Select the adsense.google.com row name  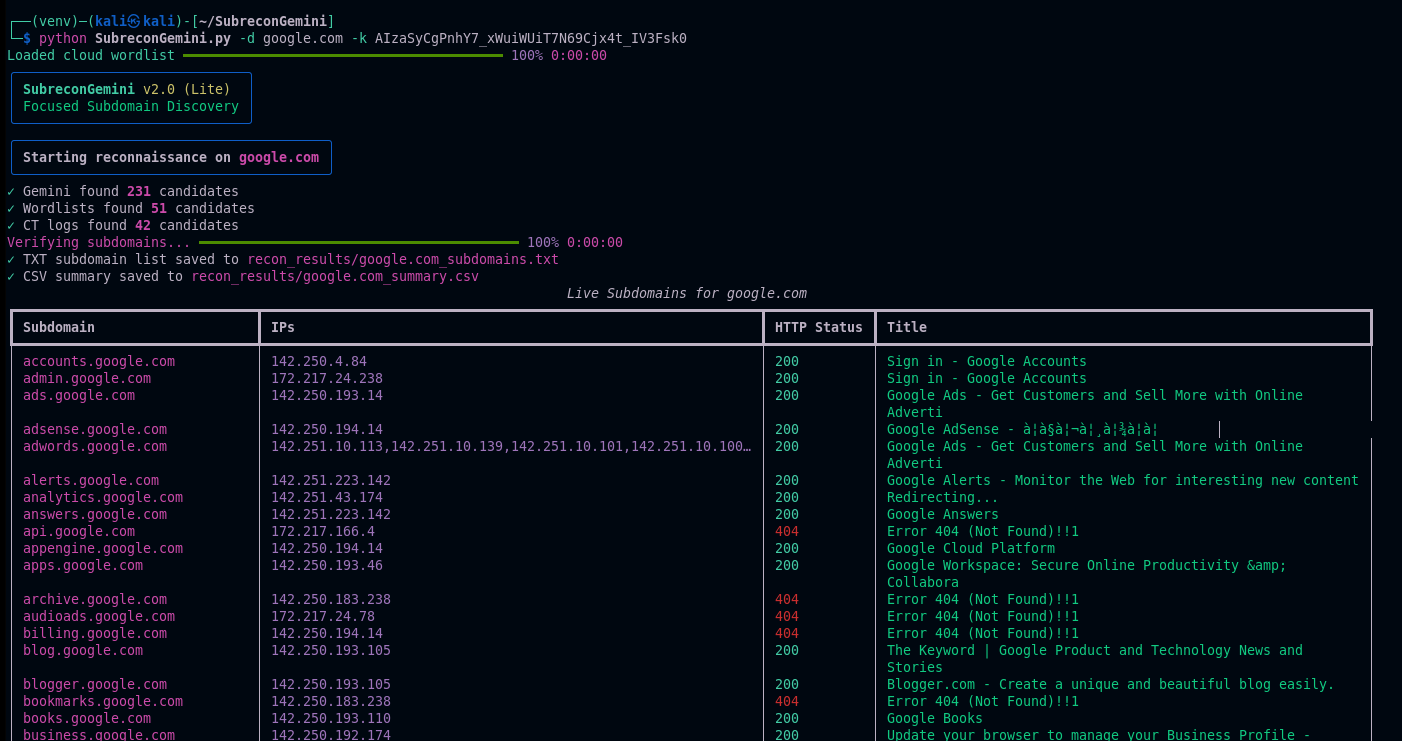(x=95, y=429)
